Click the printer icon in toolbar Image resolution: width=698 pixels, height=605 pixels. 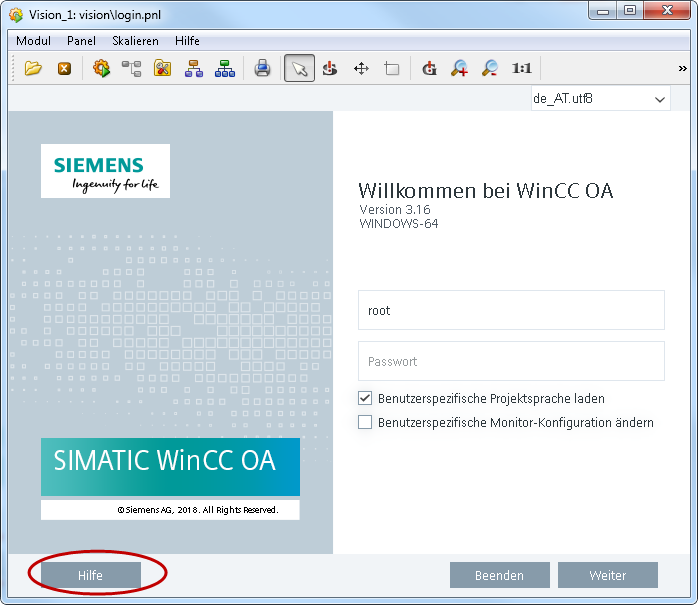262,69
